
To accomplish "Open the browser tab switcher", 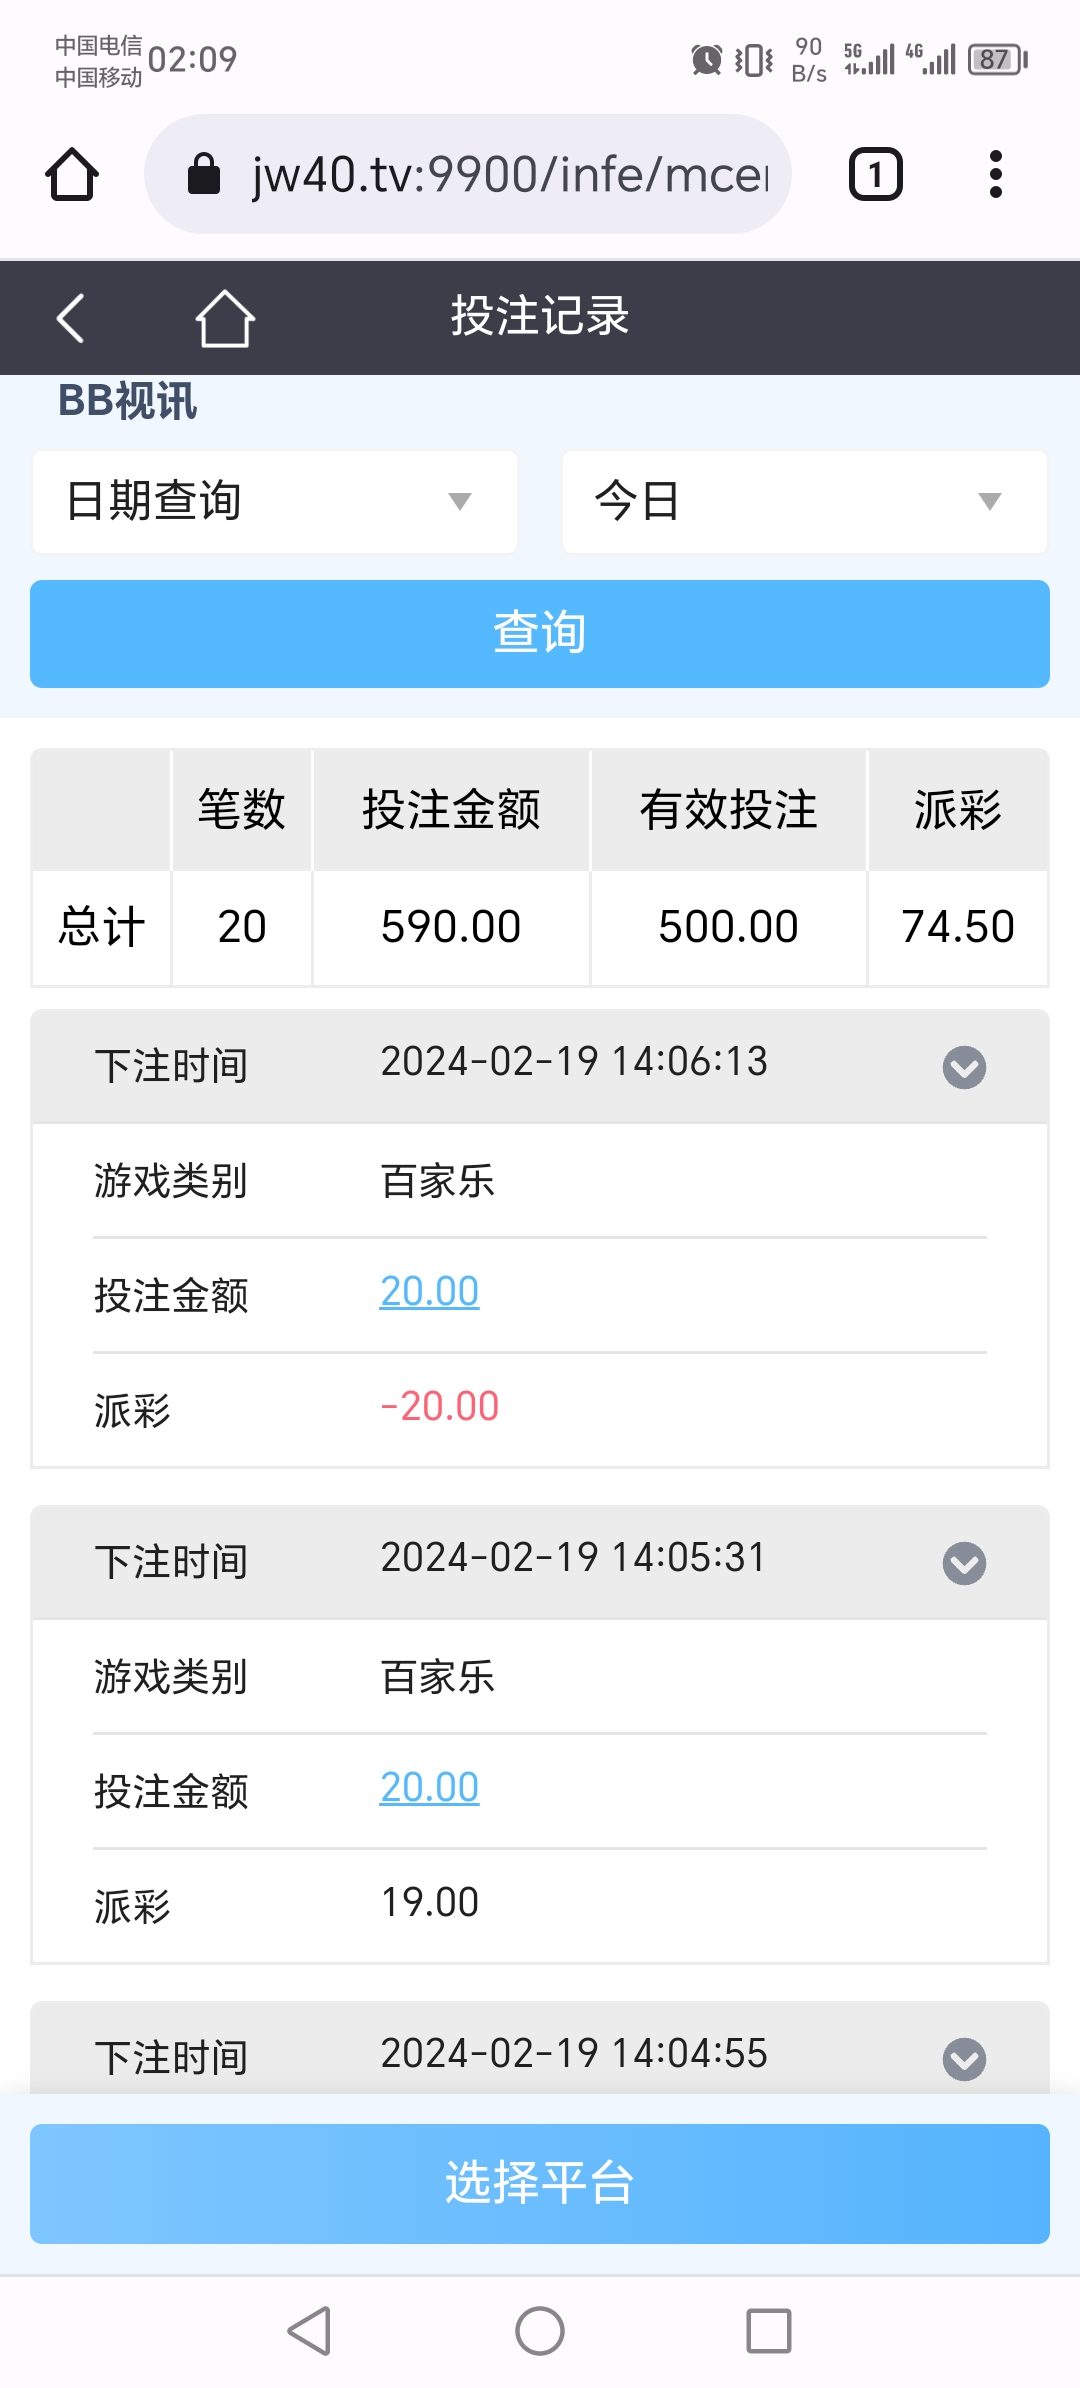I will pos(875,174).
